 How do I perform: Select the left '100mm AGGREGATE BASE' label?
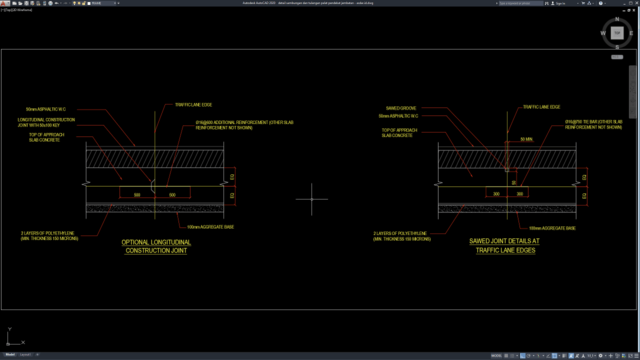coord(210,227)
